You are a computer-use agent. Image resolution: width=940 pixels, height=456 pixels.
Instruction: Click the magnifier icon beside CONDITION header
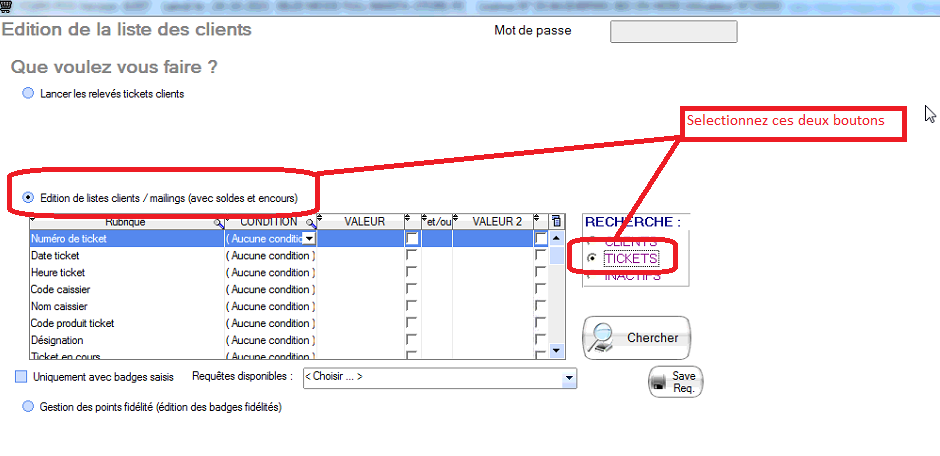click(x=311, y=222)
